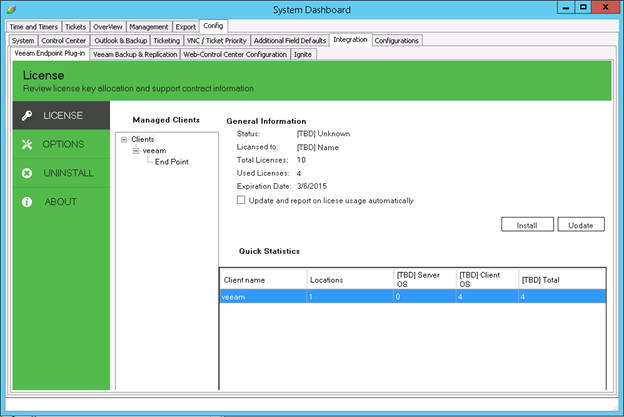Select the veeam row in Quick Statistics
Image resolution: width=624 pixels, height=417 pixels.
pos(410,297)
